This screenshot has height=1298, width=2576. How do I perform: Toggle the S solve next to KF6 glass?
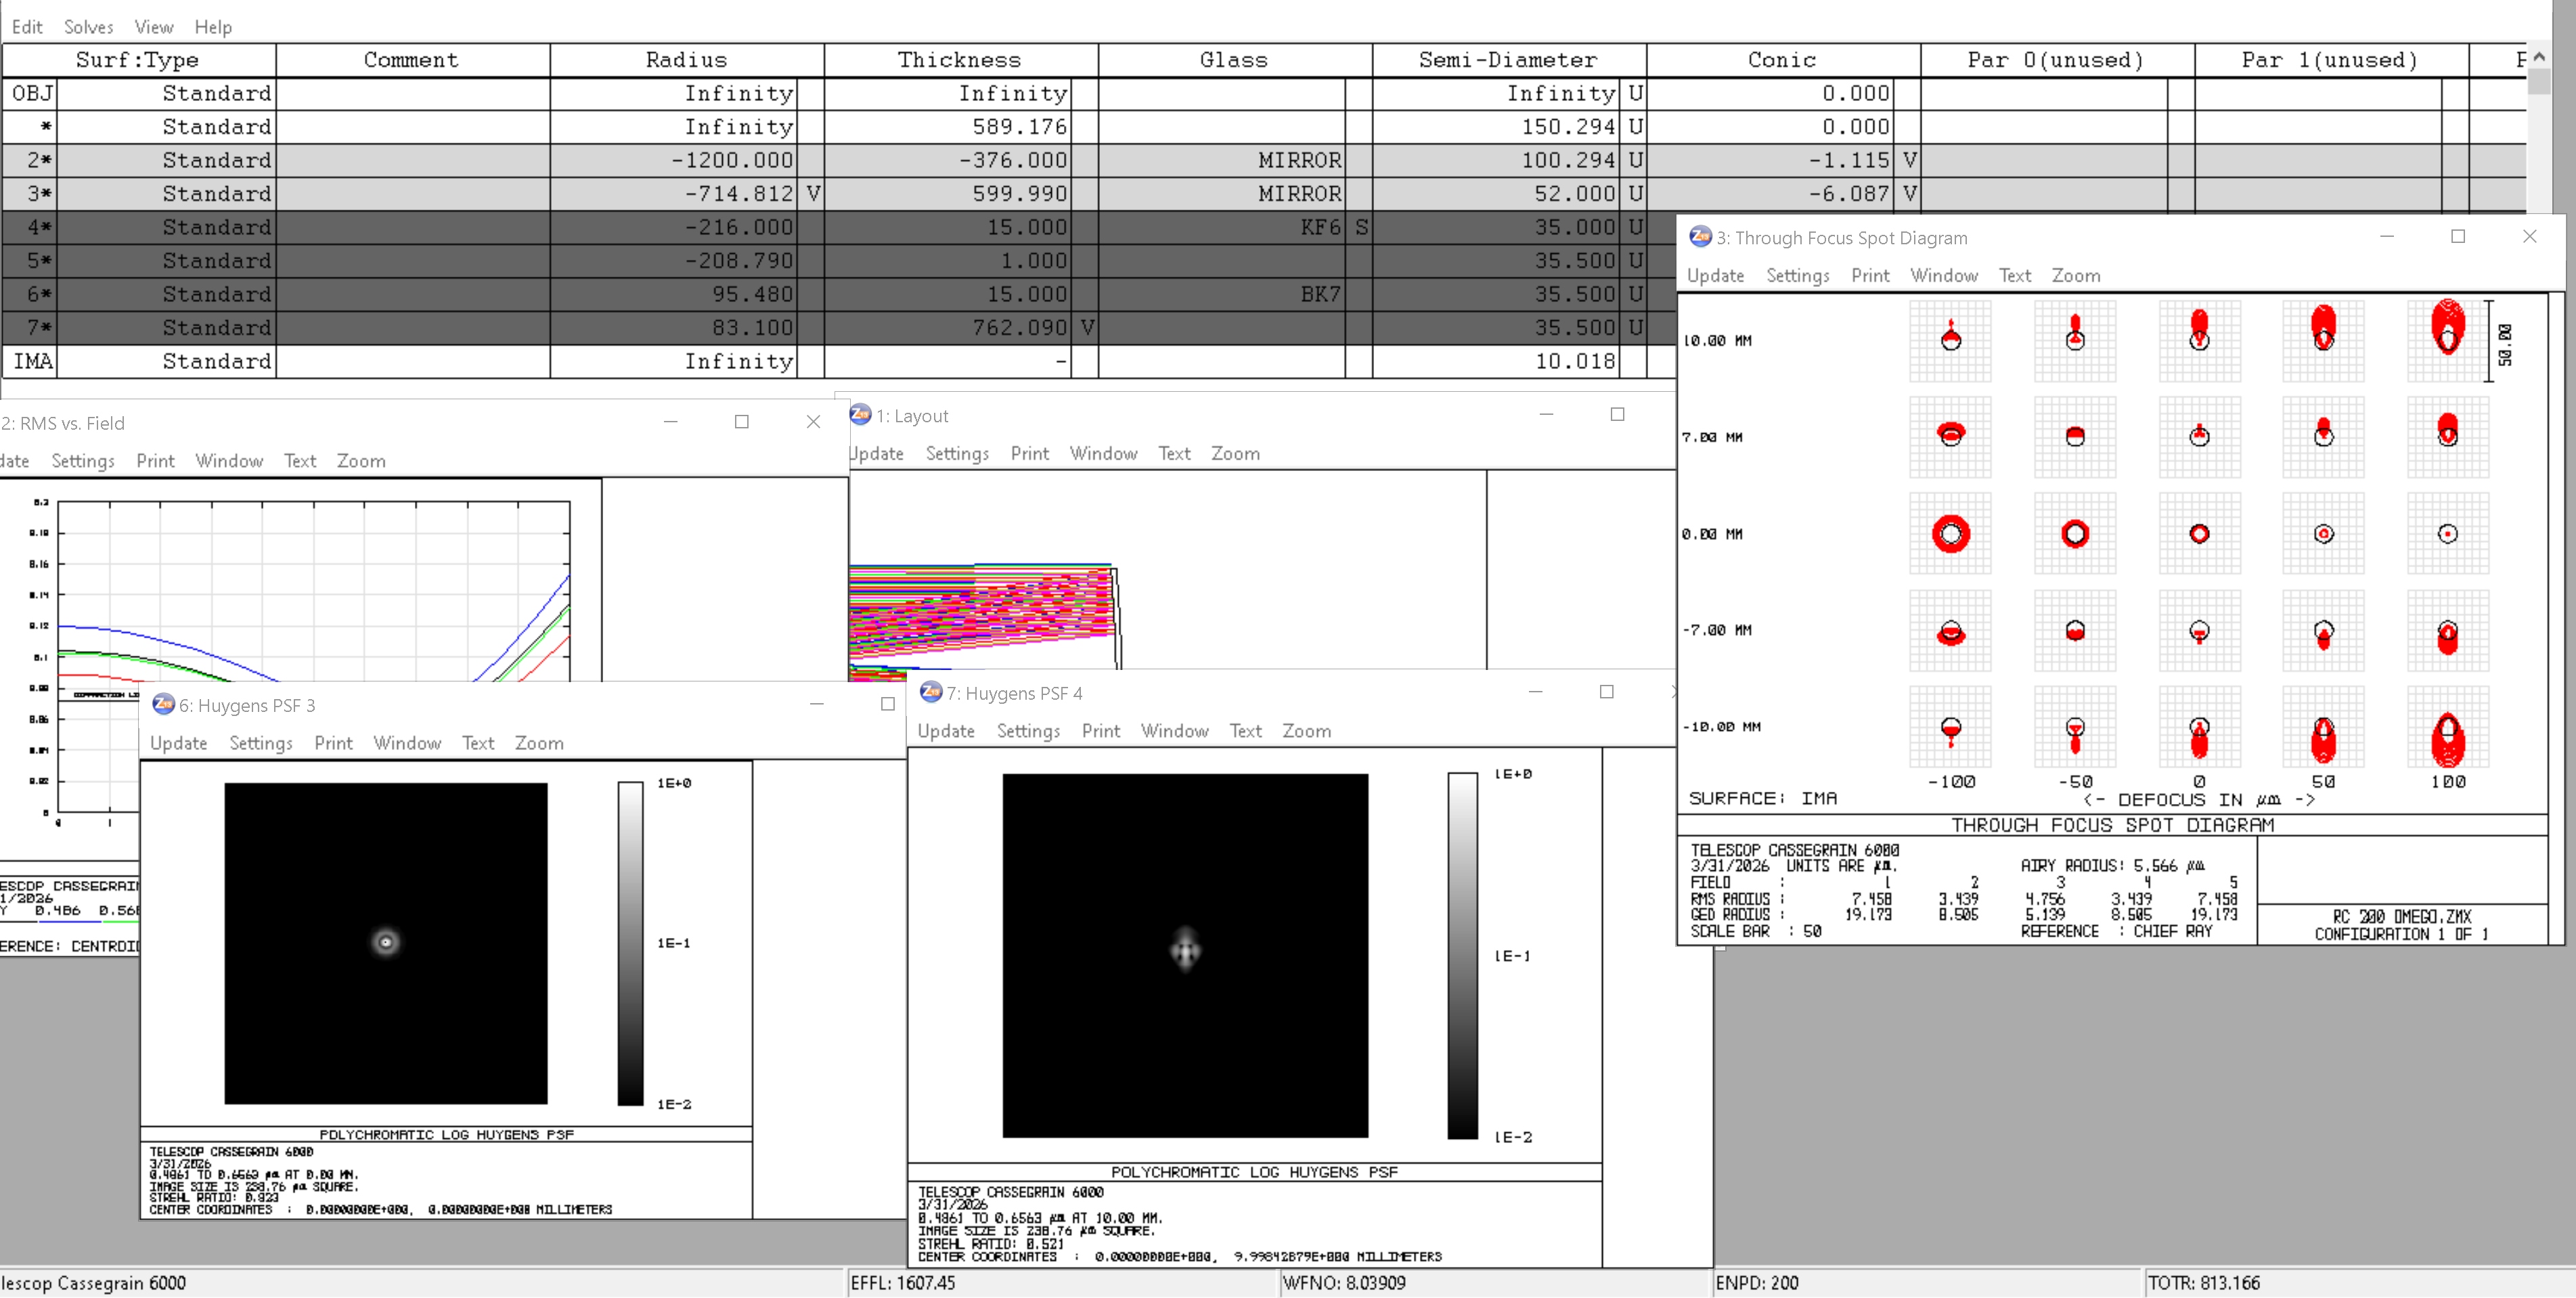(x=1361, y=227)
